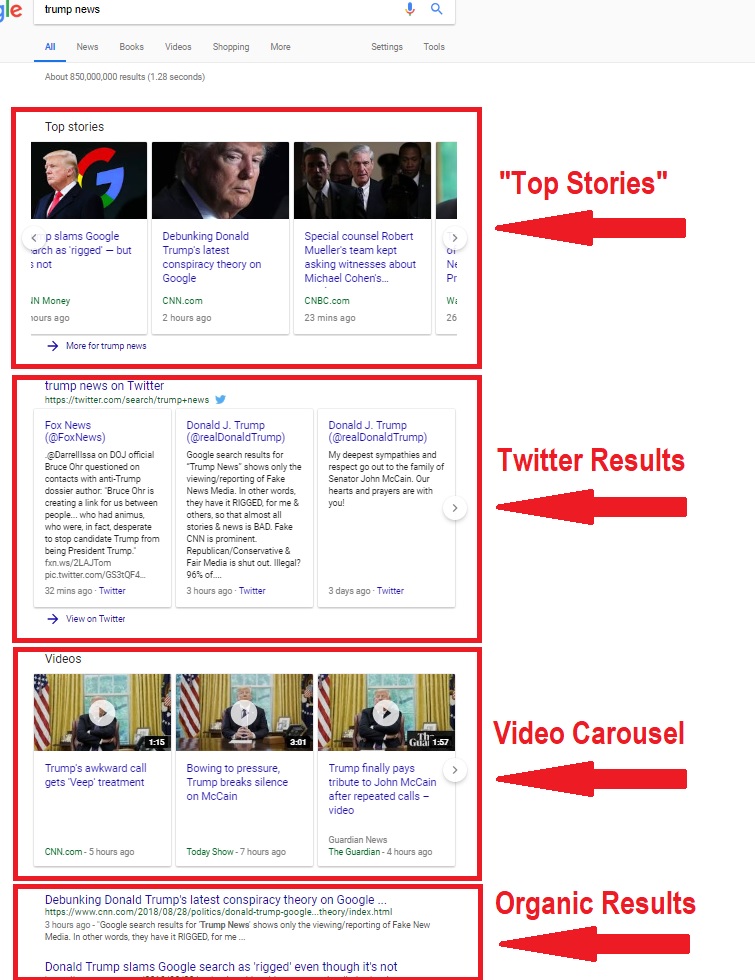Play the Trump's awkward call video

(x=102, y=712)
